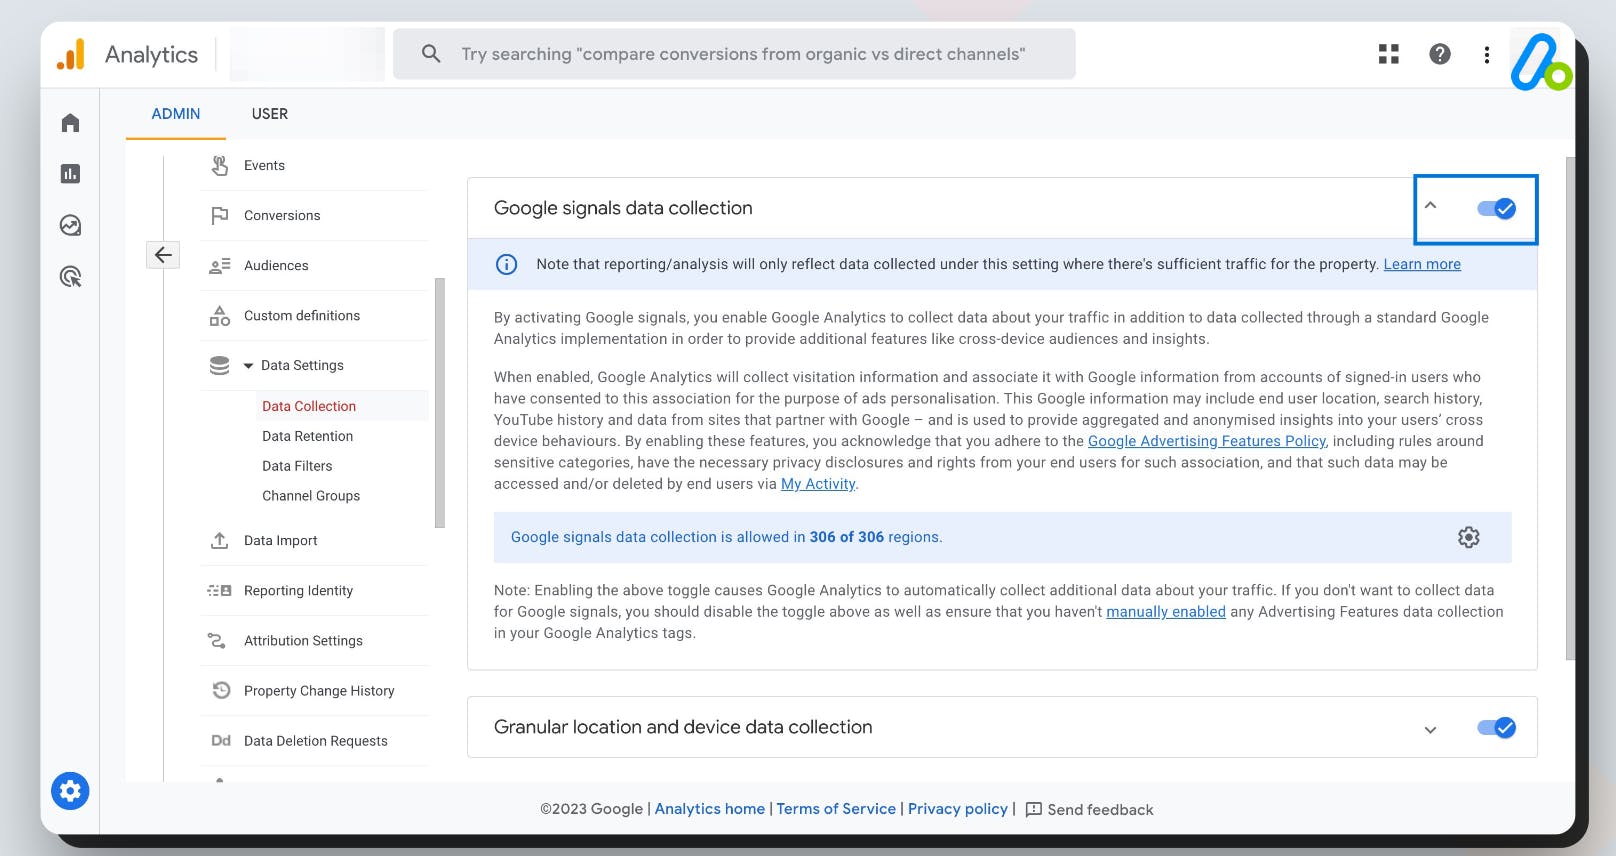Click the Google Analytics logo

(71, 54)
